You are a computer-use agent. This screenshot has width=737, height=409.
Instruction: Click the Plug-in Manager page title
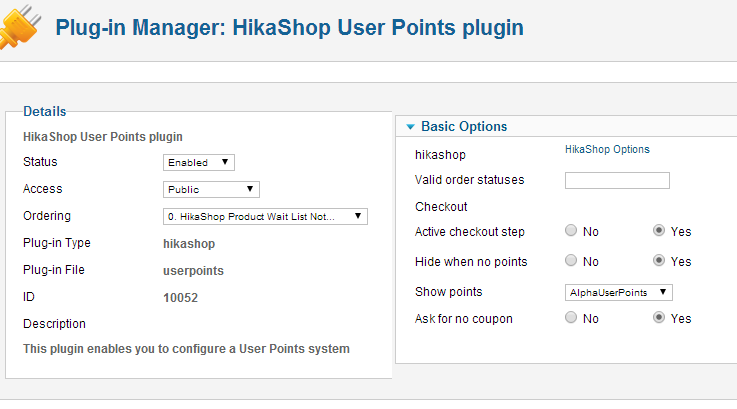pos(289,27)
